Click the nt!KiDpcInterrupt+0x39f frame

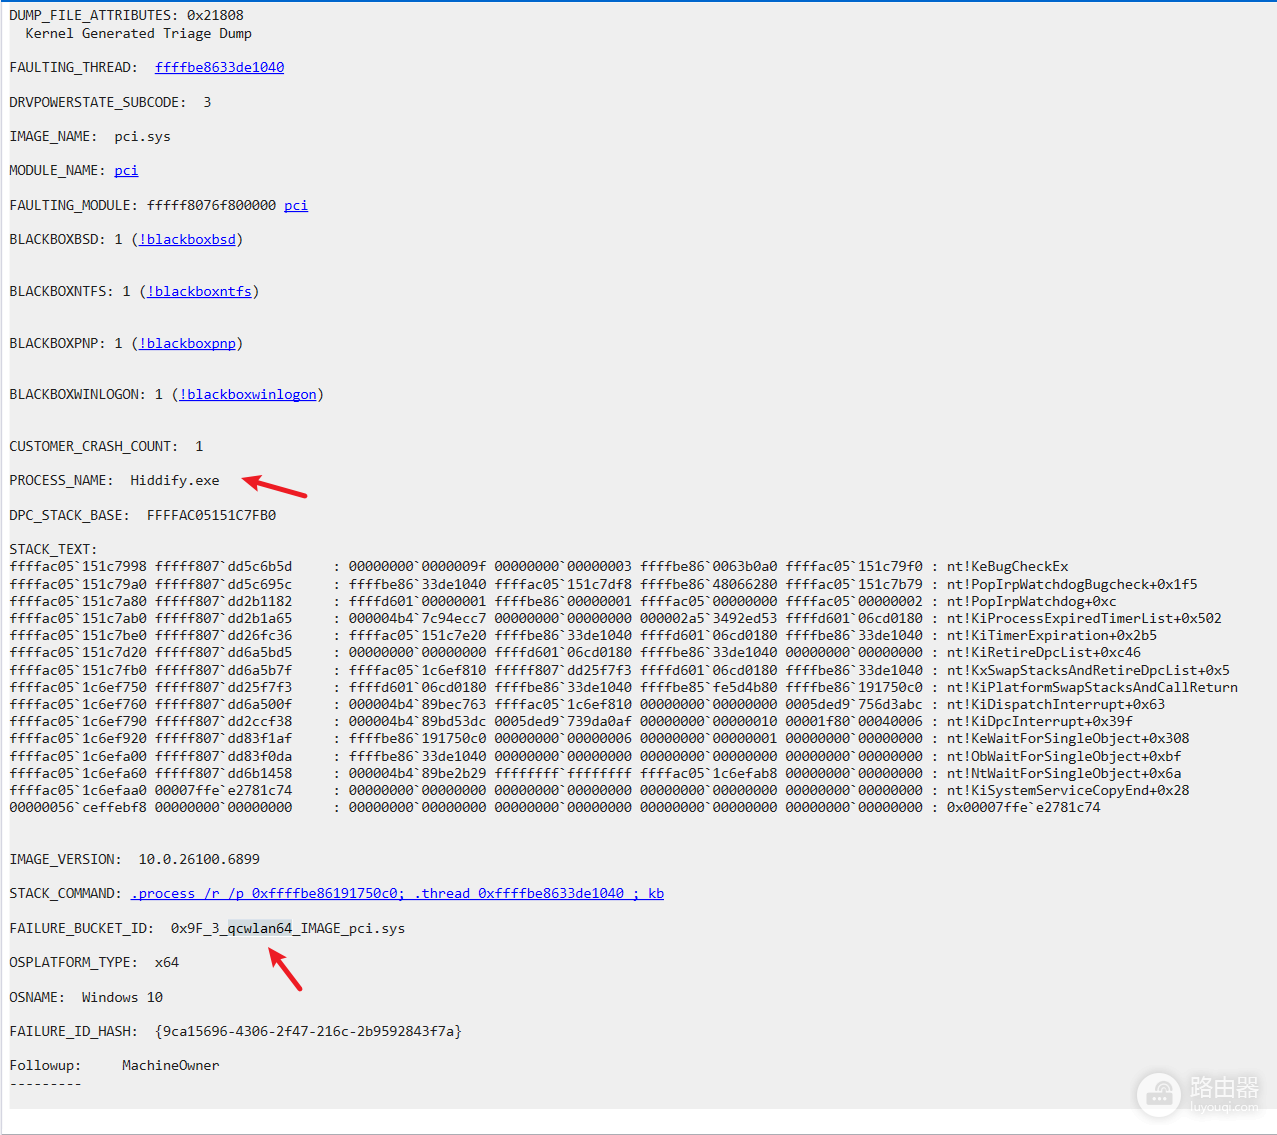[x=1039, y=721]
